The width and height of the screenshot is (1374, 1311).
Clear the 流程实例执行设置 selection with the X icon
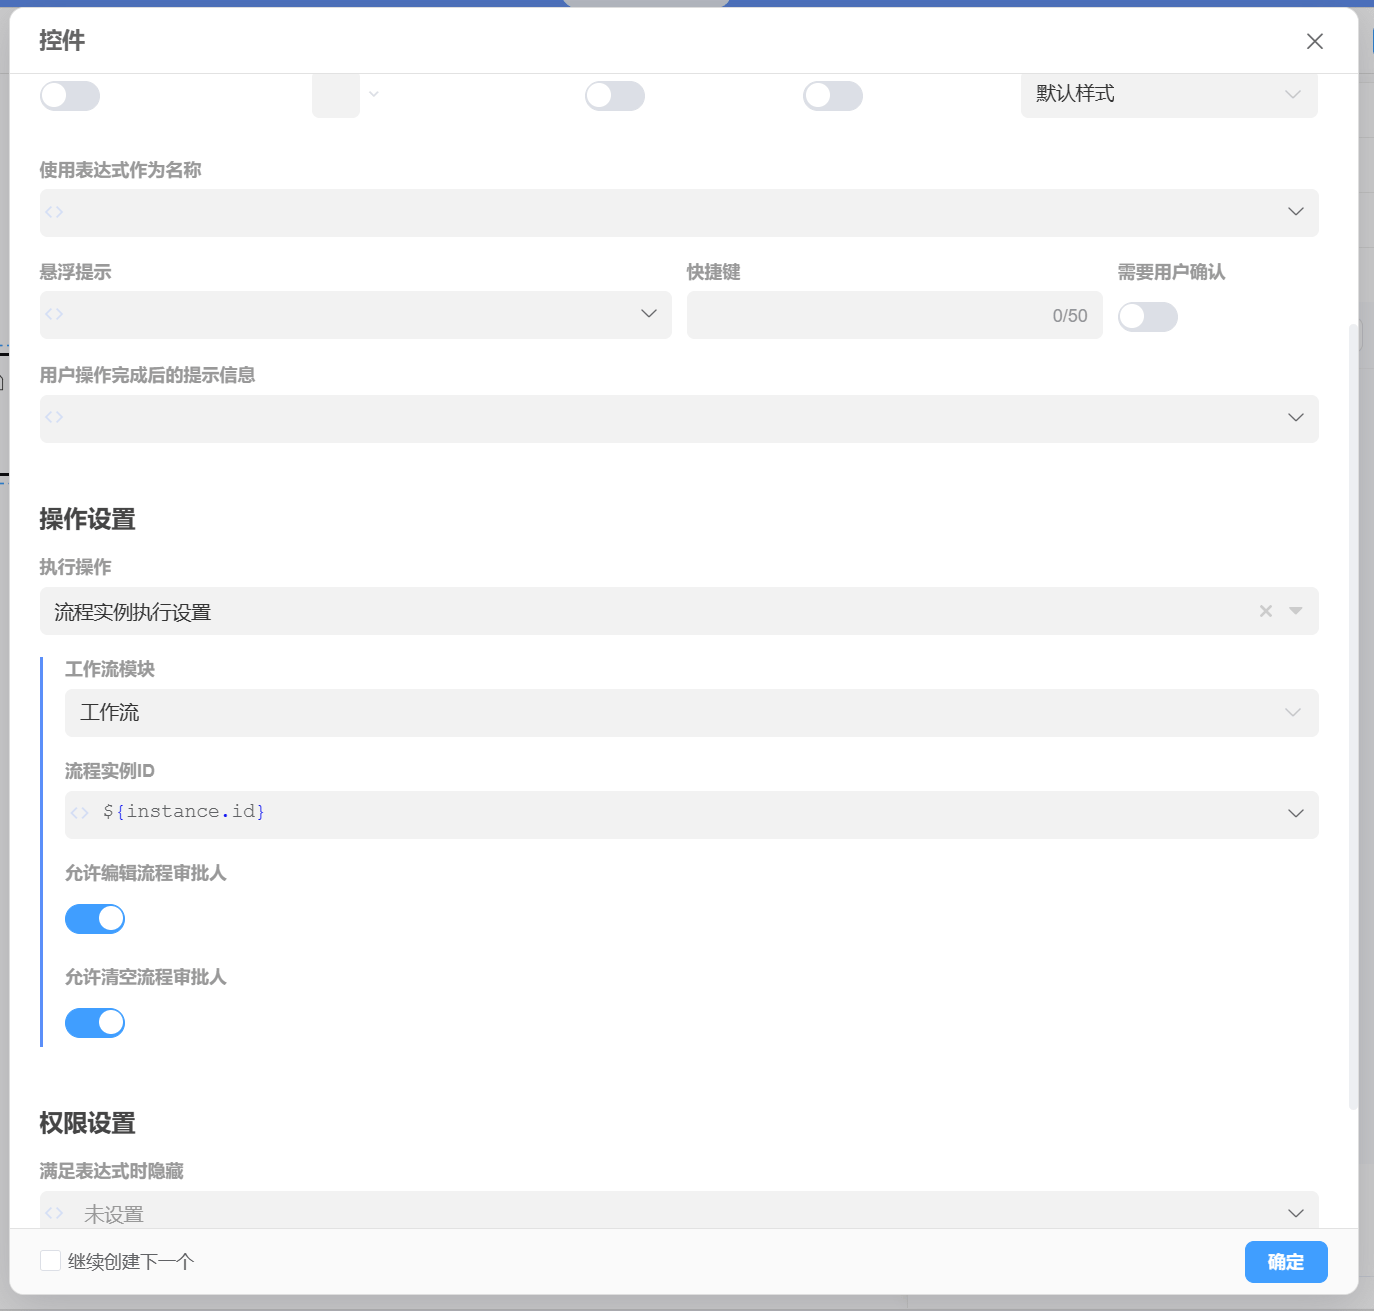pos(1265,611)
